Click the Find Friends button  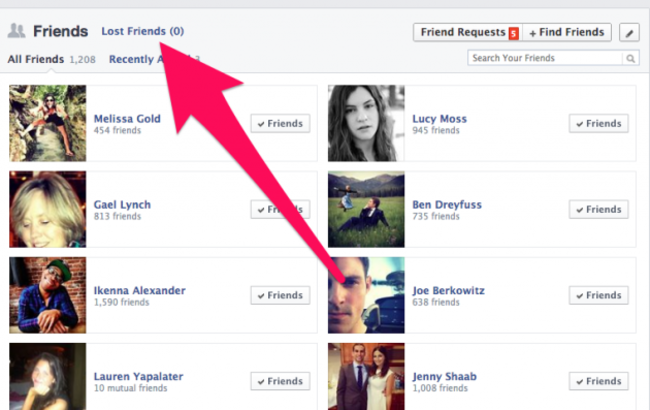click(566, 32)
